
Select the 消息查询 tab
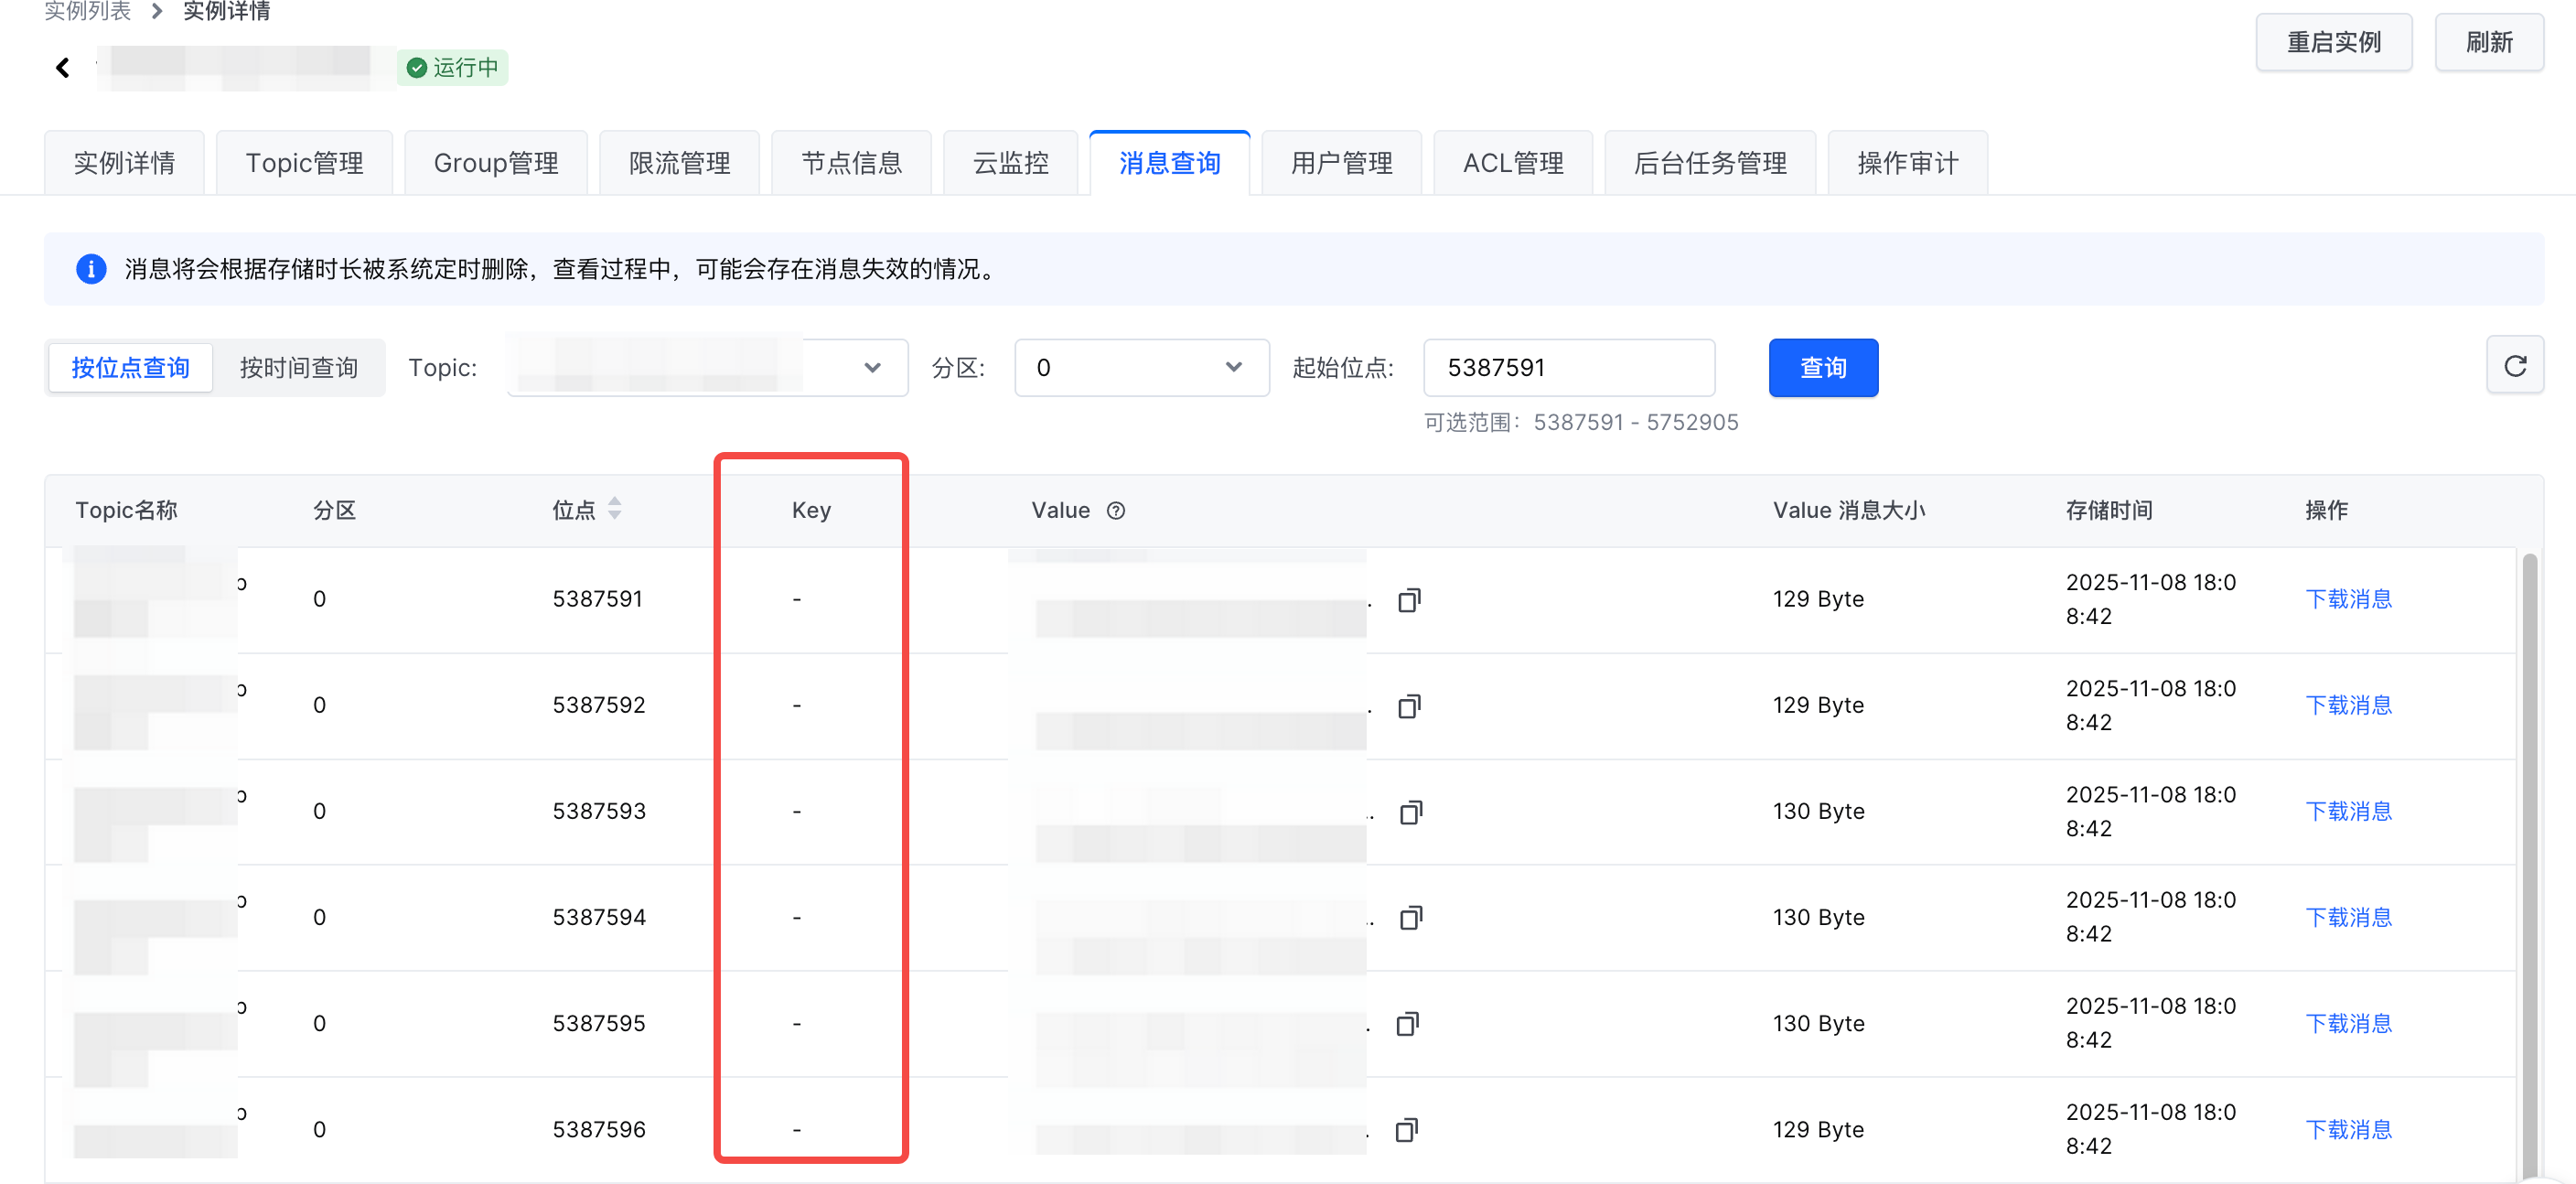tap(1169, 162)
